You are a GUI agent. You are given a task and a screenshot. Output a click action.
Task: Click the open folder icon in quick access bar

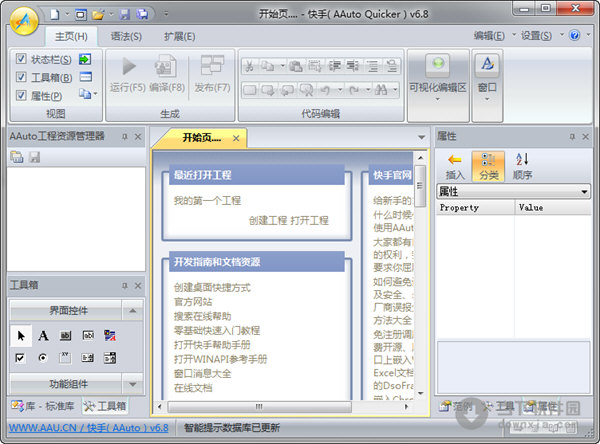[x=98, y=15]
